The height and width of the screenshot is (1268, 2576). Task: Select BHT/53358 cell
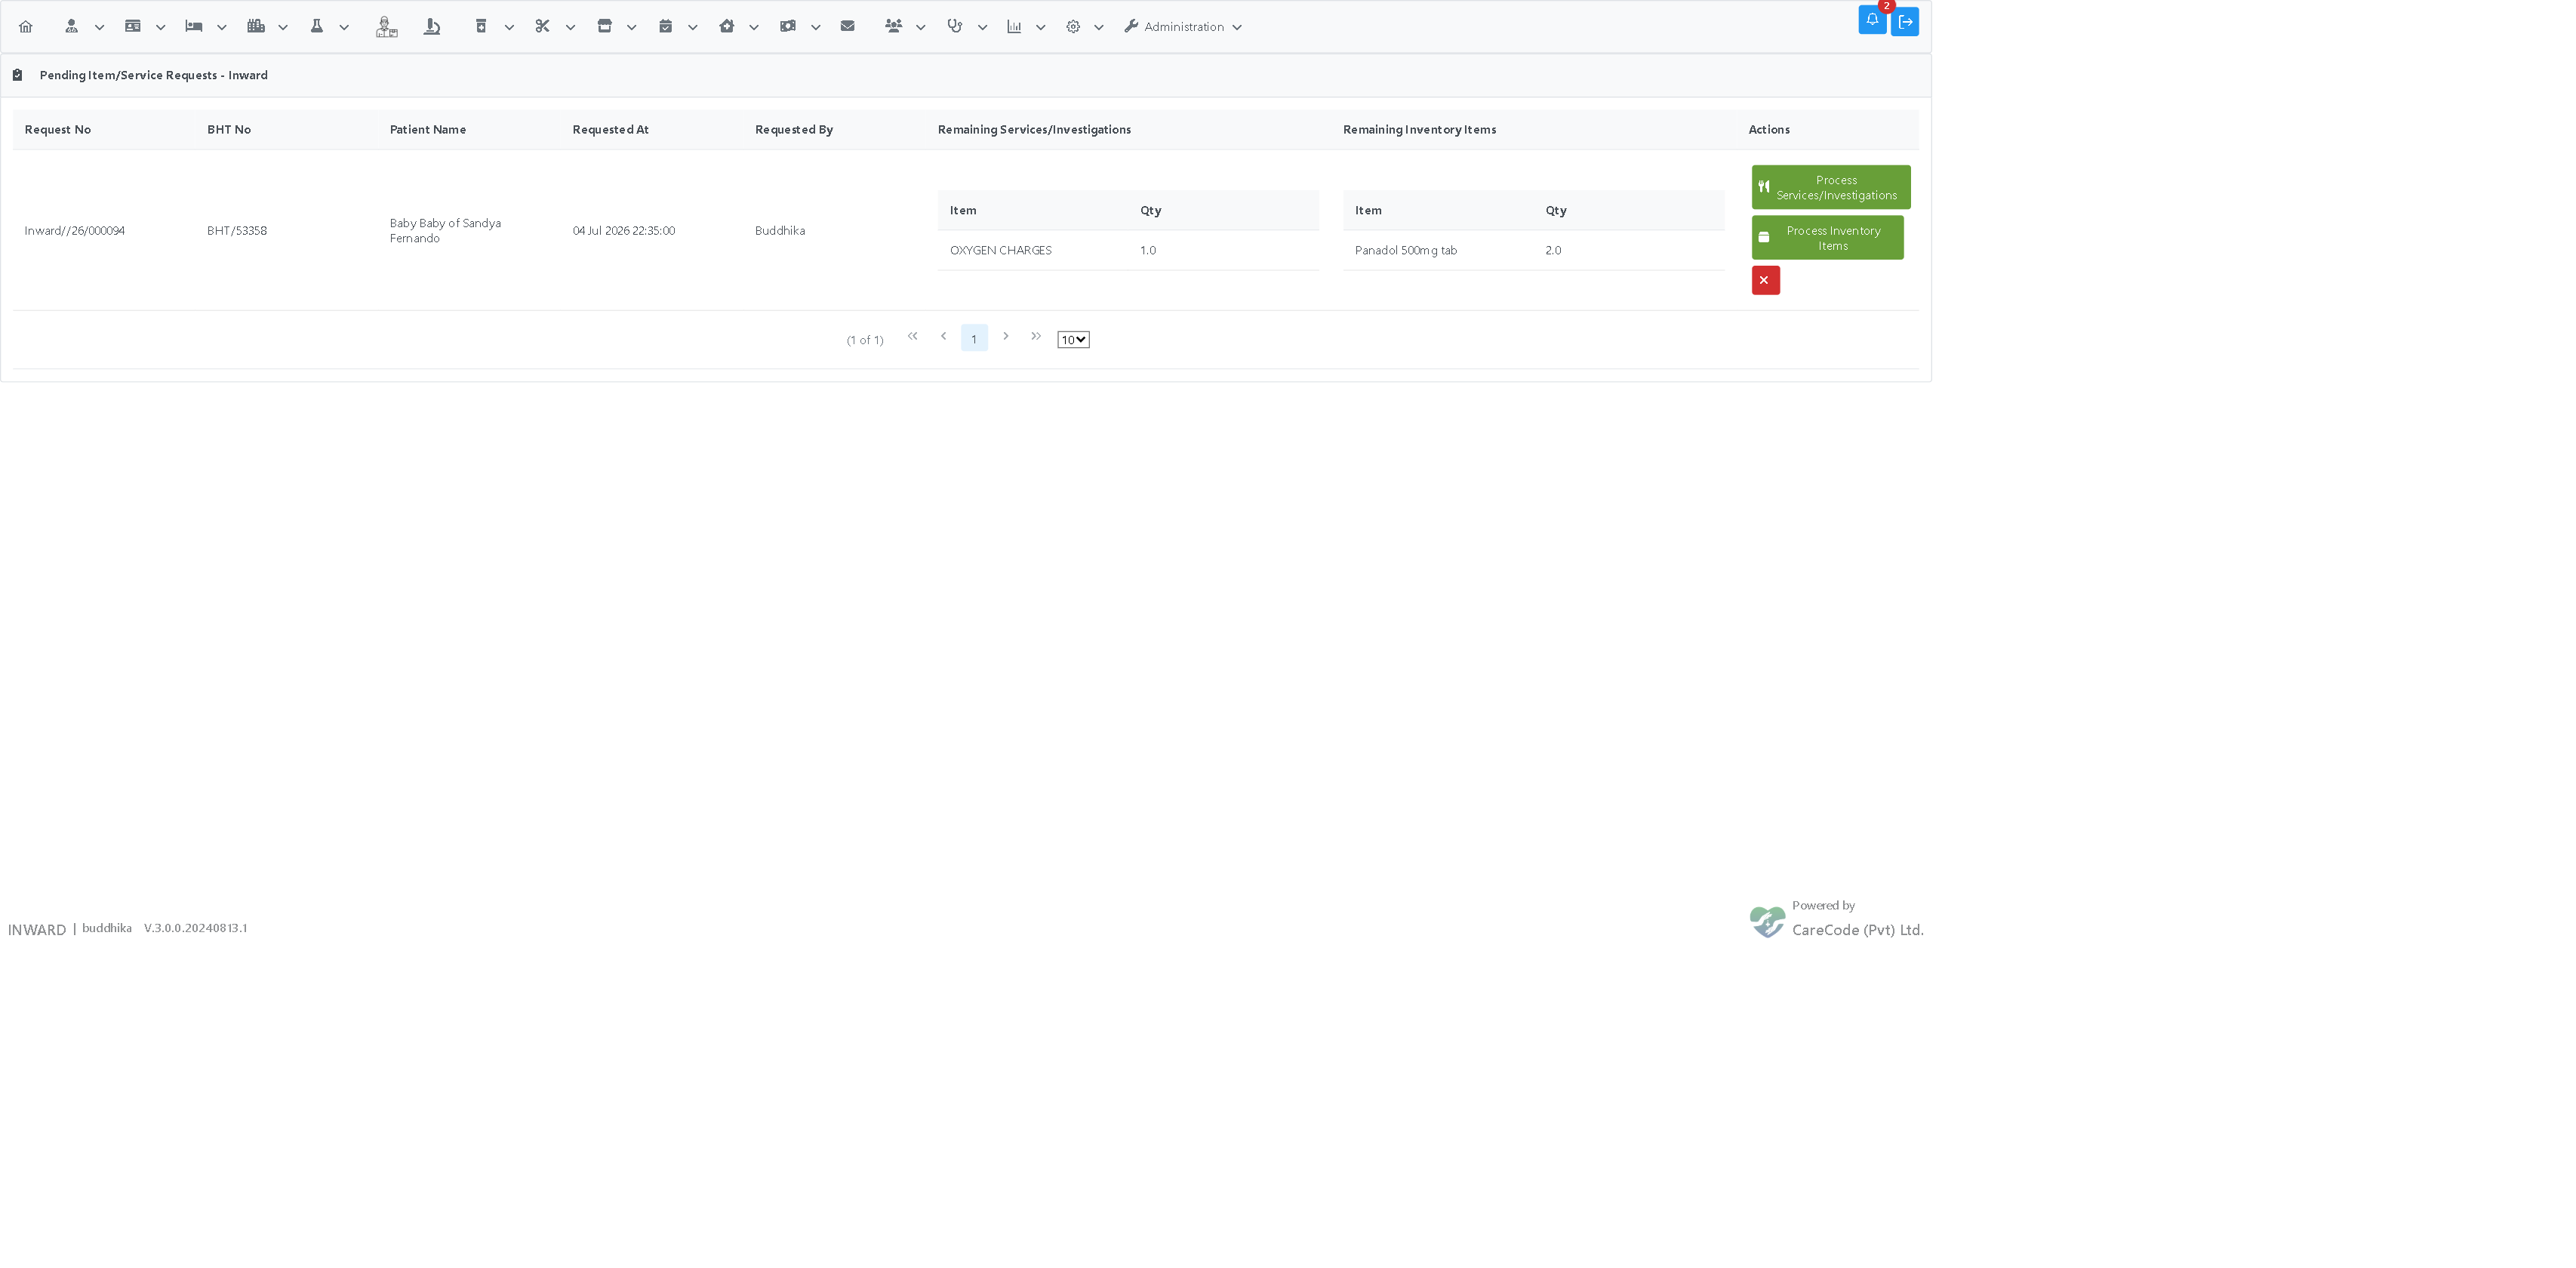pos(237,231)
